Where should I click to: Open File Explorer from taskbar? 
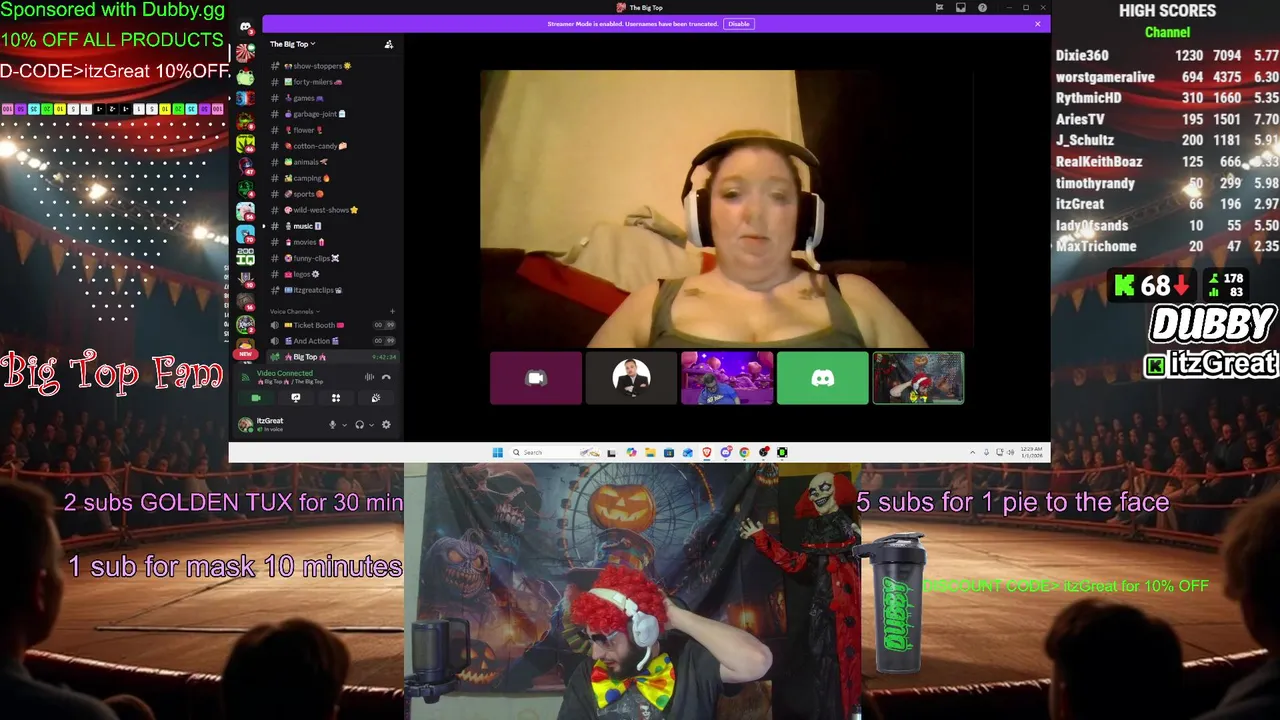650,452
